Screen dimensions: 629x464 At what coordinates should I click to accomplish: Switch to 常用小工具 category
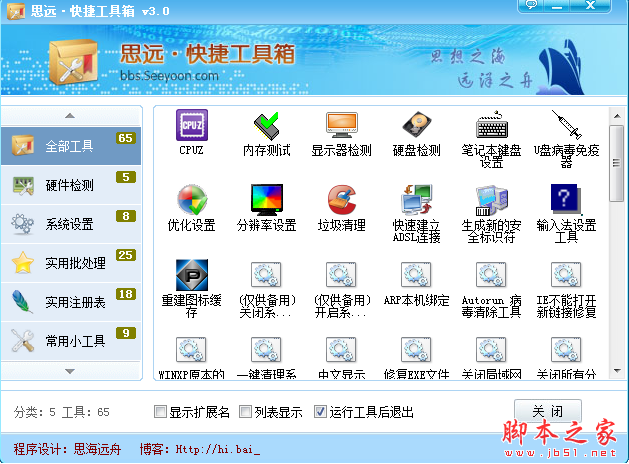click(x=71, y=341)
